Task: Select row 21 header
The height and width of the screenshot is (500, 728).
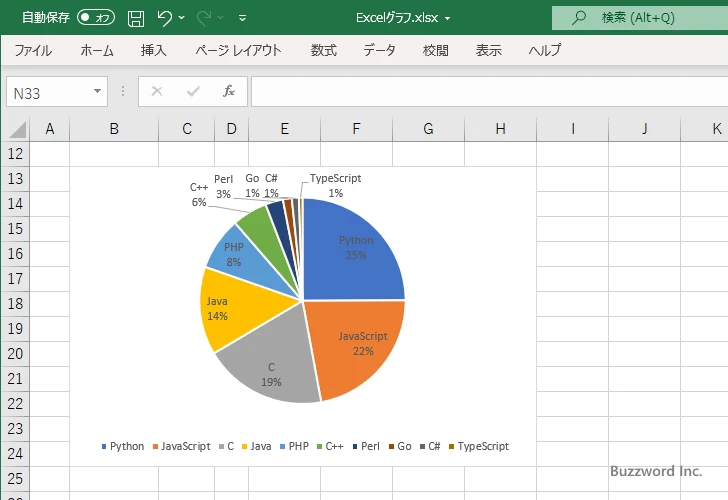Action: (x=15, y=378)
